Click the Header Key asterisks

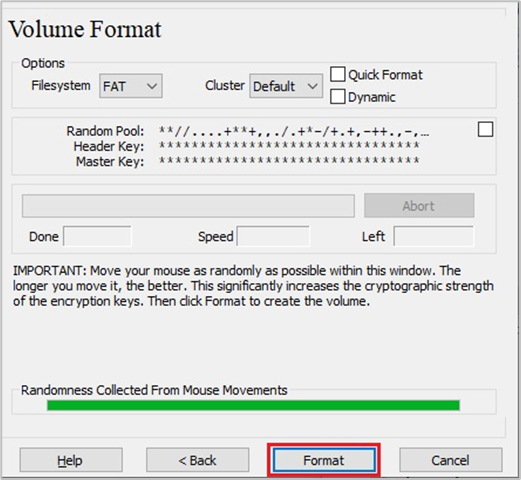click(x=289, y=145)
